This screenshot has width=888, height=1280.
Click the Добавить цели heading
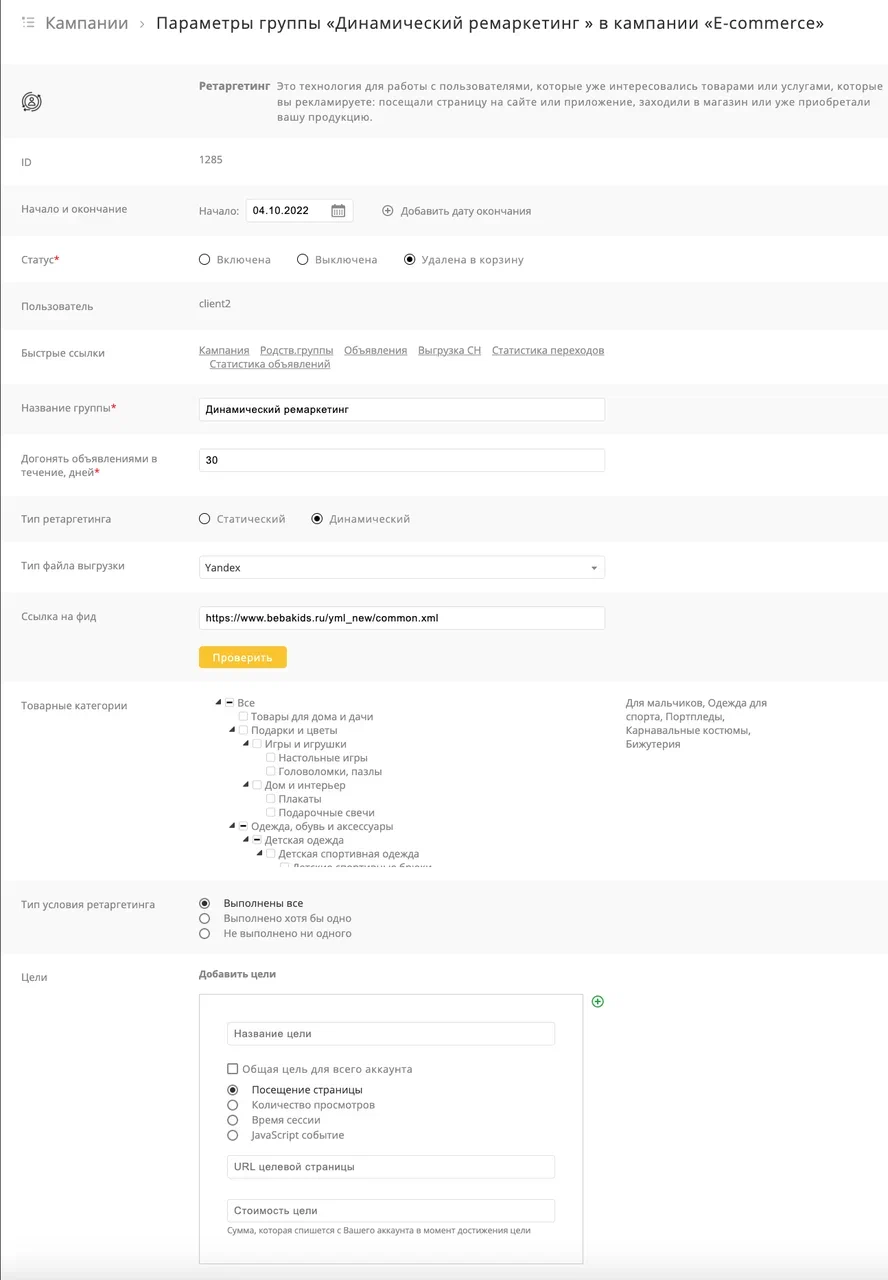[238, 974]
